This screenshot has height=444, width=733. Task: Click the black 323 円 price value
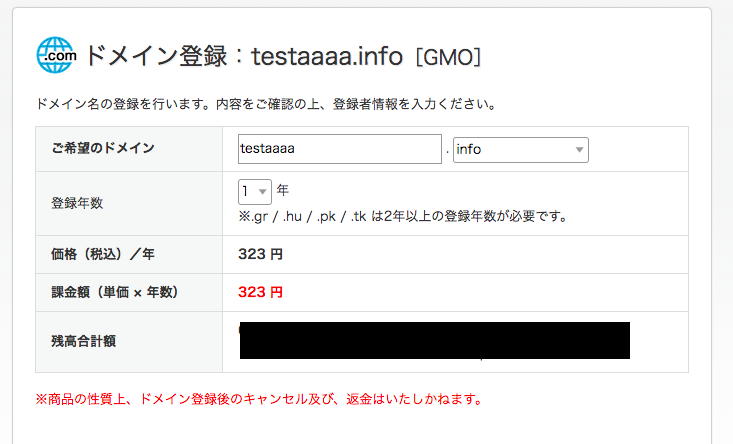(260, 254)
